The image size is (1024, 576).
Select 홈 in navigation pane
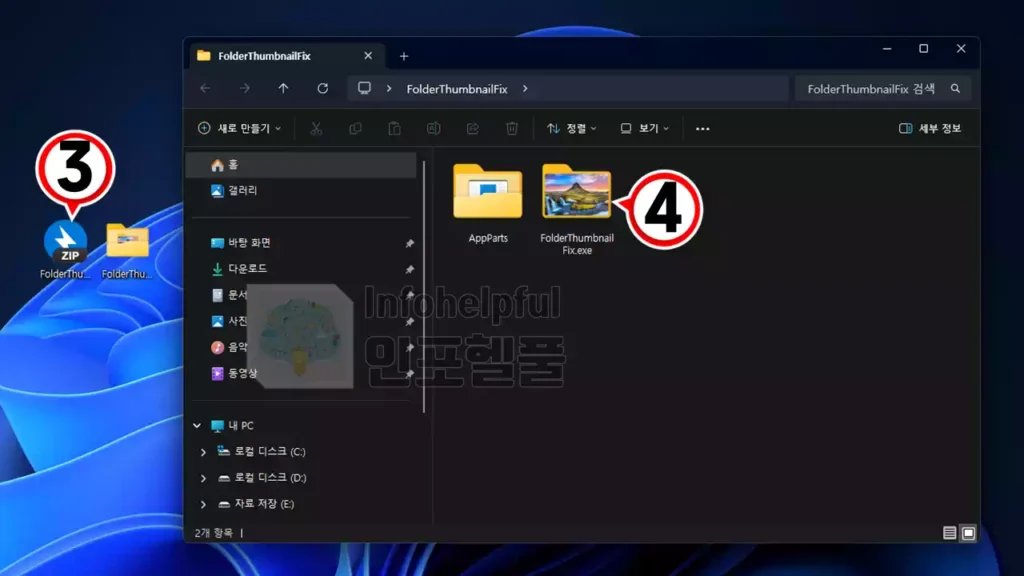tap(302, 165)
